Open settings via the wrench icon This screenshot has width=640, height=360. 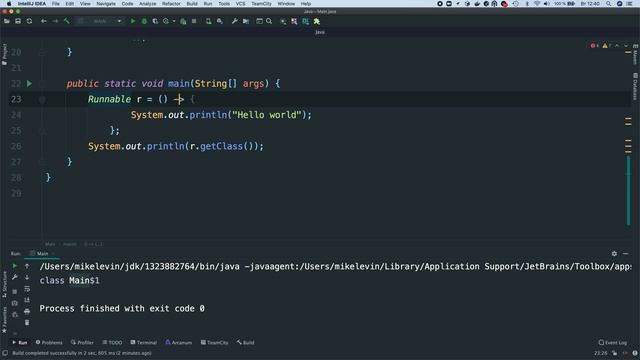click(x=234, y=21)
